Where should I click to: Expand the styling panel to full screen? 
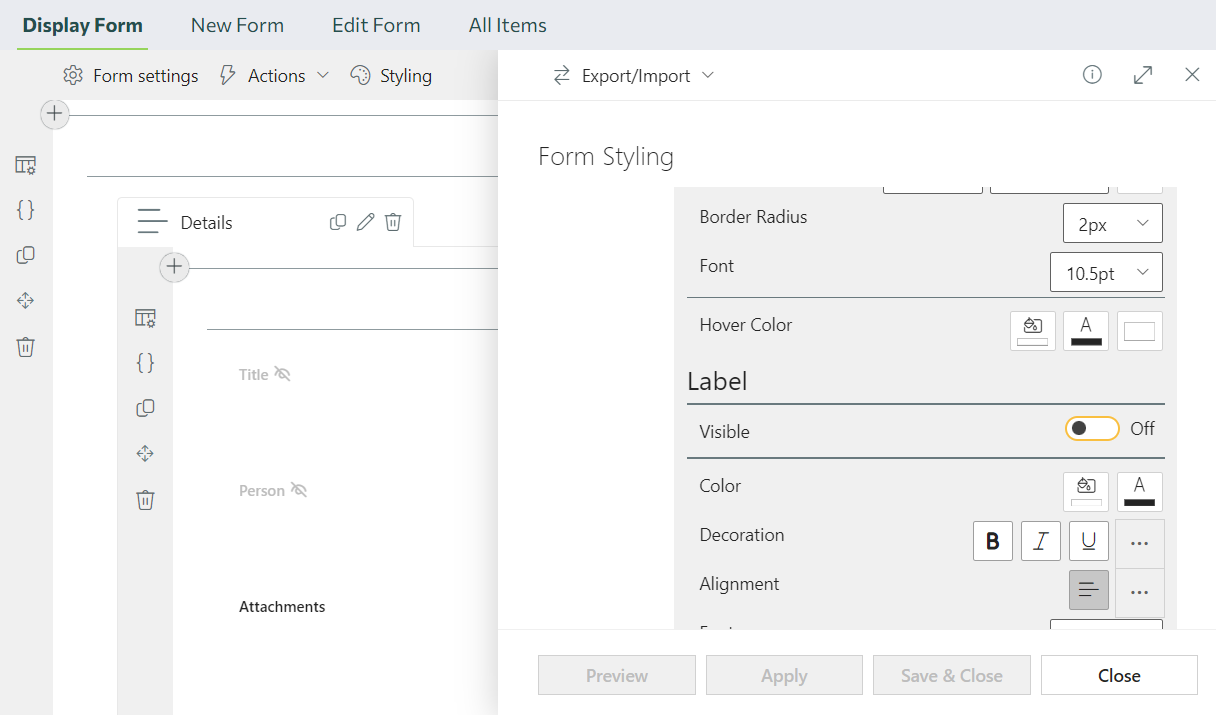(1143, 75)
